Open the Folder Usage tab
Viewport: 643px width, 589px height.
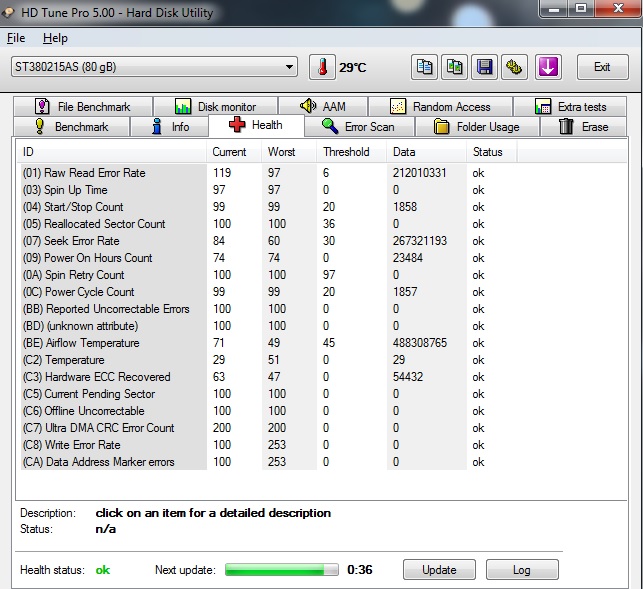click(x=477, y=126)
